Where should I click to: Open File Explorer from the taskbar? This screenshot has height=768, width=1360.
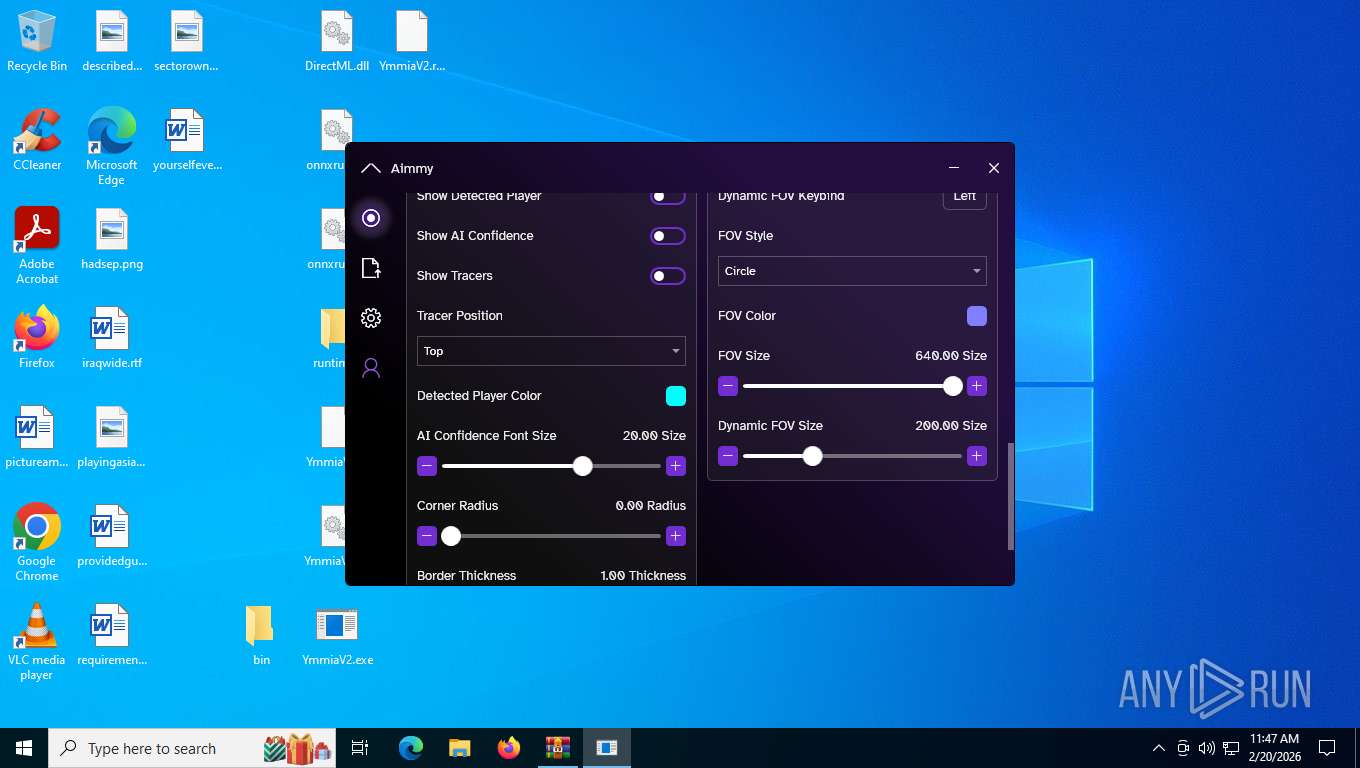coord(459,748)
